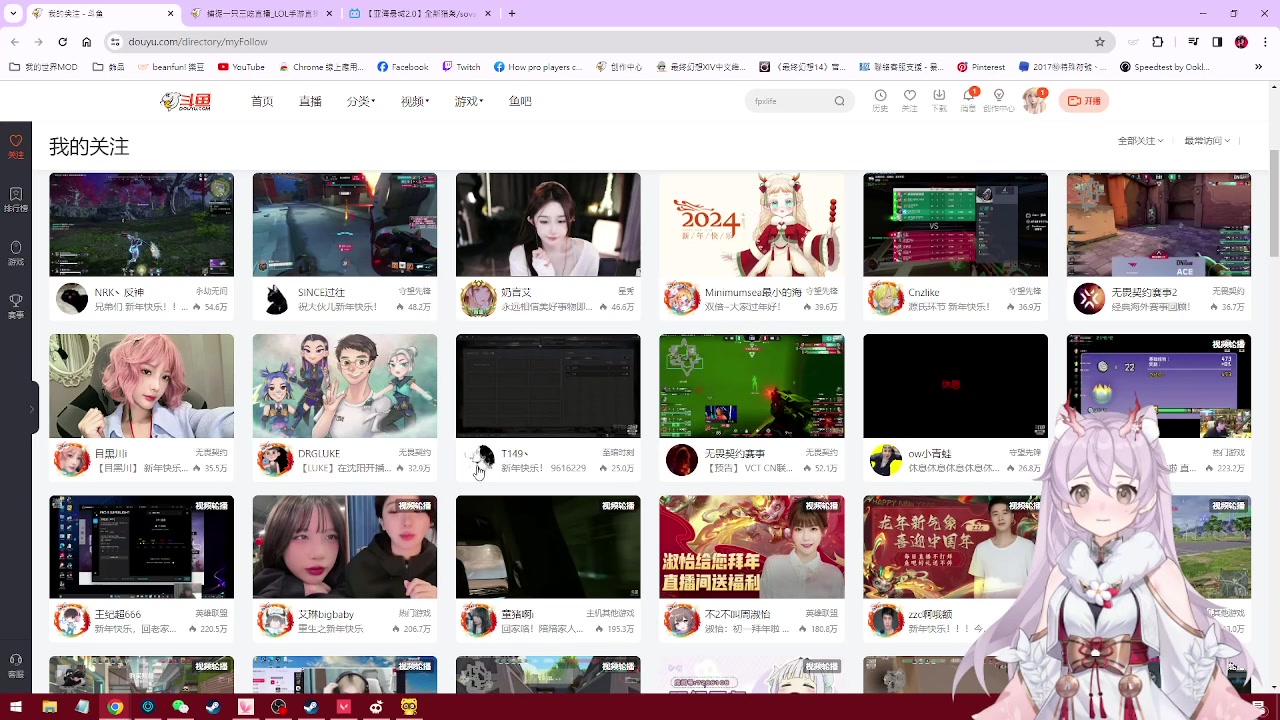
Task: Click the page vertical scrollbar thumb
Action: pyautogui.click(x=1274, y=203)
